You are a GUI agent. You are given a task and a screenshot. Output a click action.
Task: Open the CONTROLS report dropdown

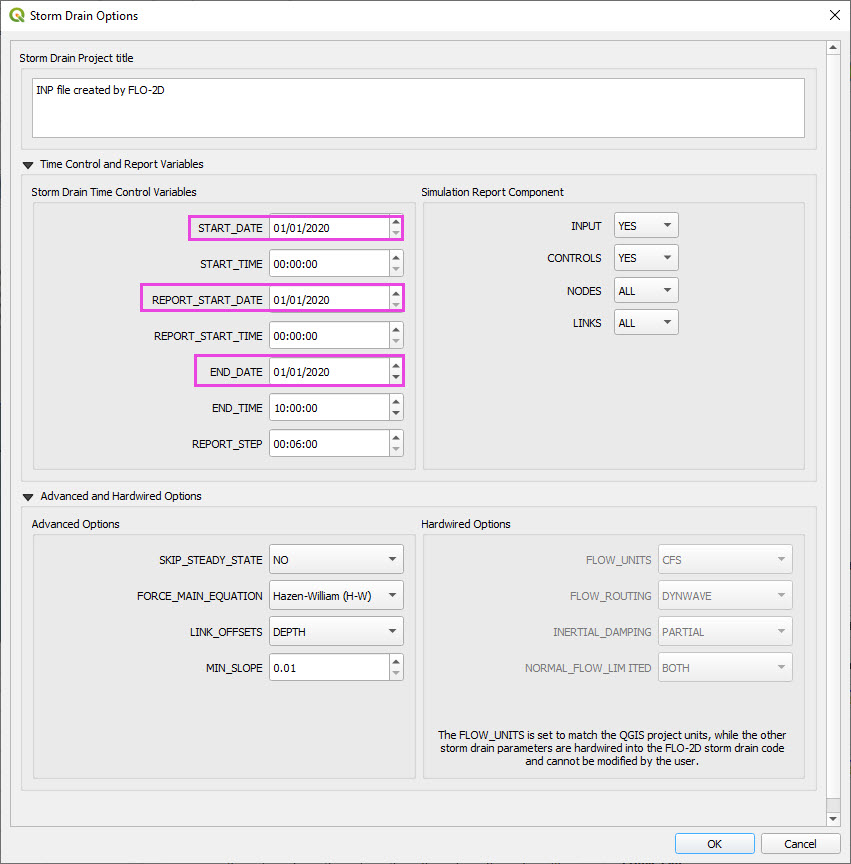tap(646, 258)
